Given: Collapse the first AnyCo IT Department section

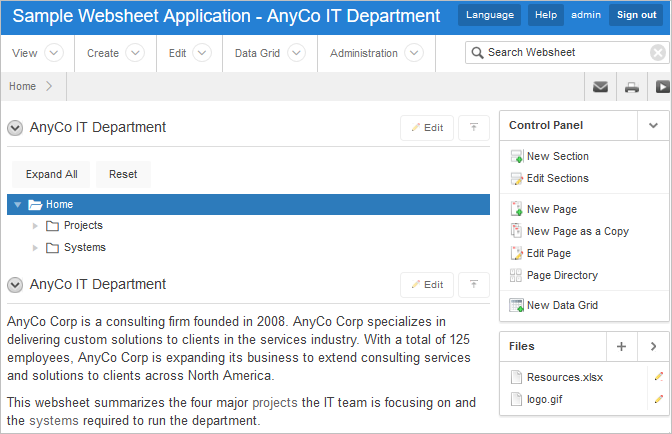Looking at the screenshot, I should pos(15,128).
